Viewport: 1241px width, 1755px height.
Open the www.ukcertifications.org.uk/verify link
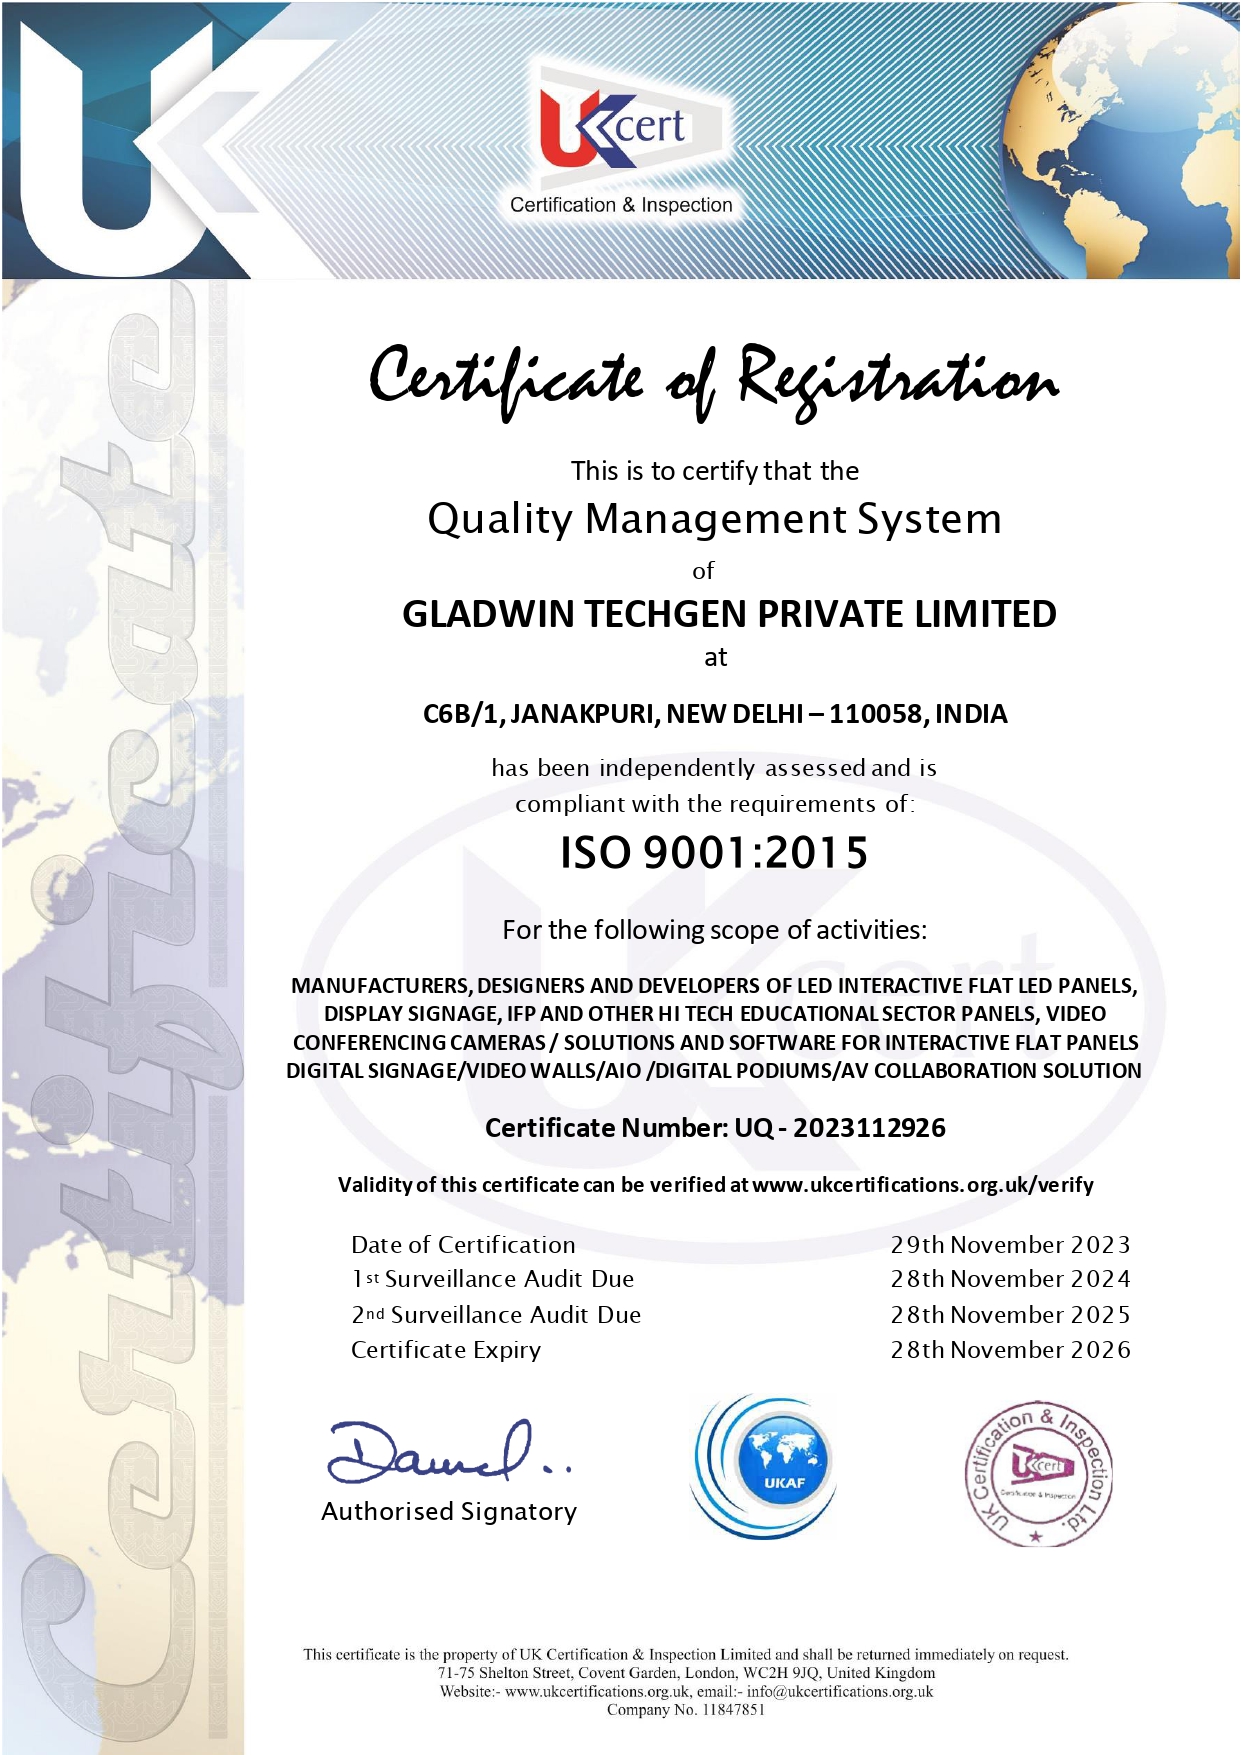922,1185
